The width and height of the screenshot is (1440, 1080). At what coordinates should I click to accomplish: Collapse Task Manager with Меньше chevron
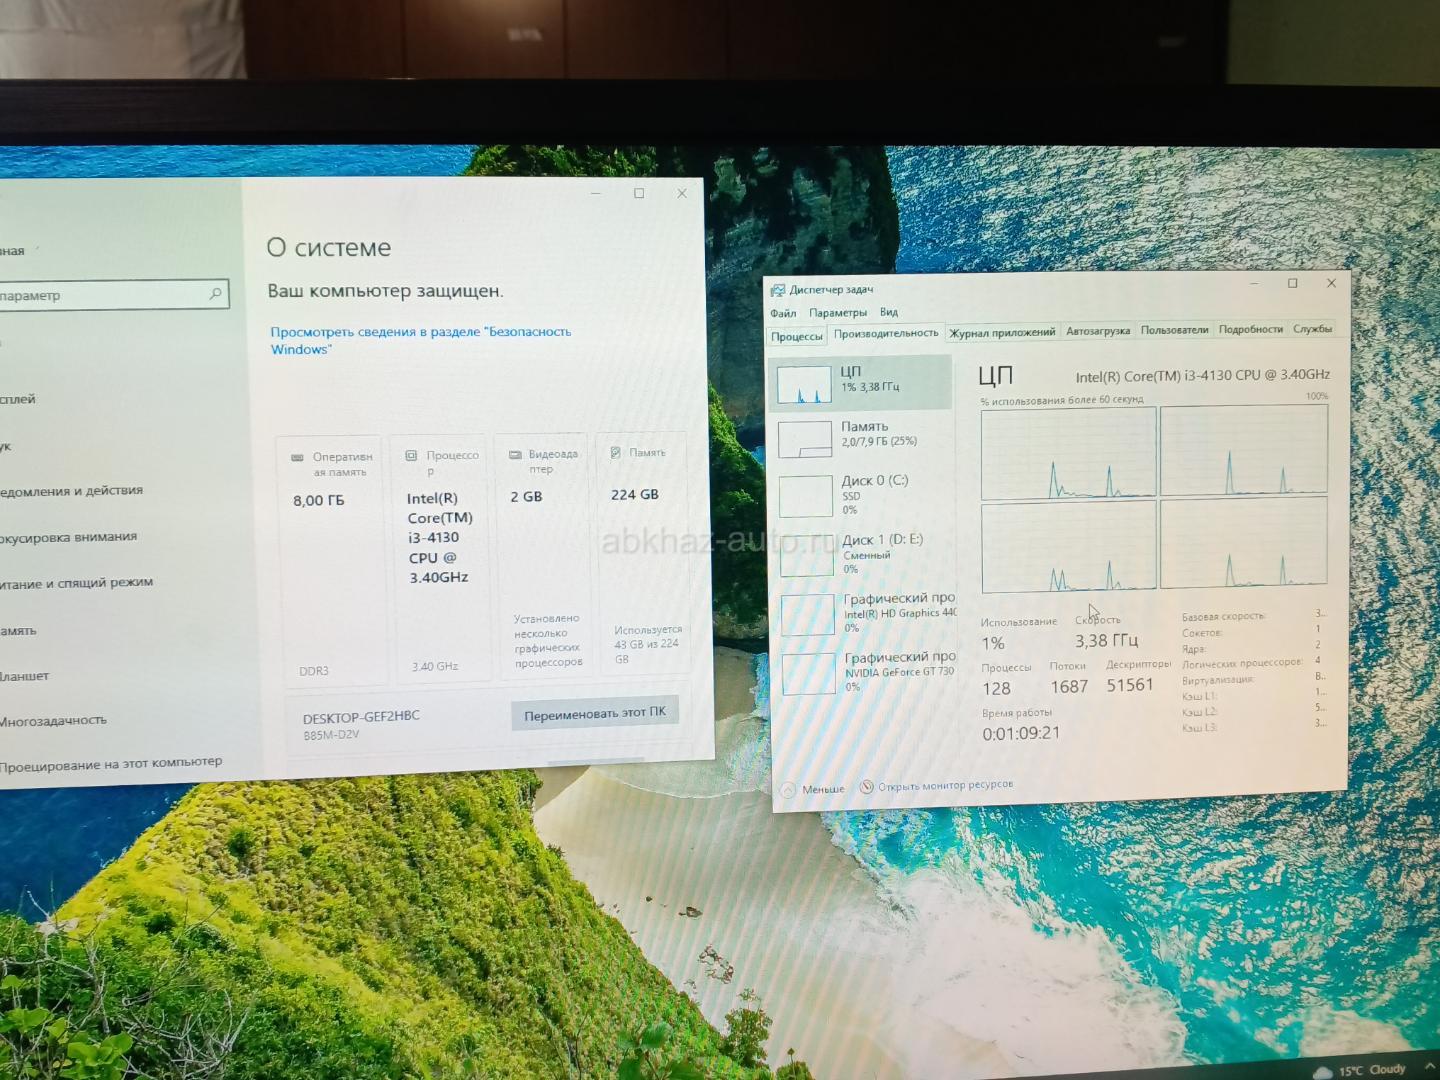(x=789, y=790)
